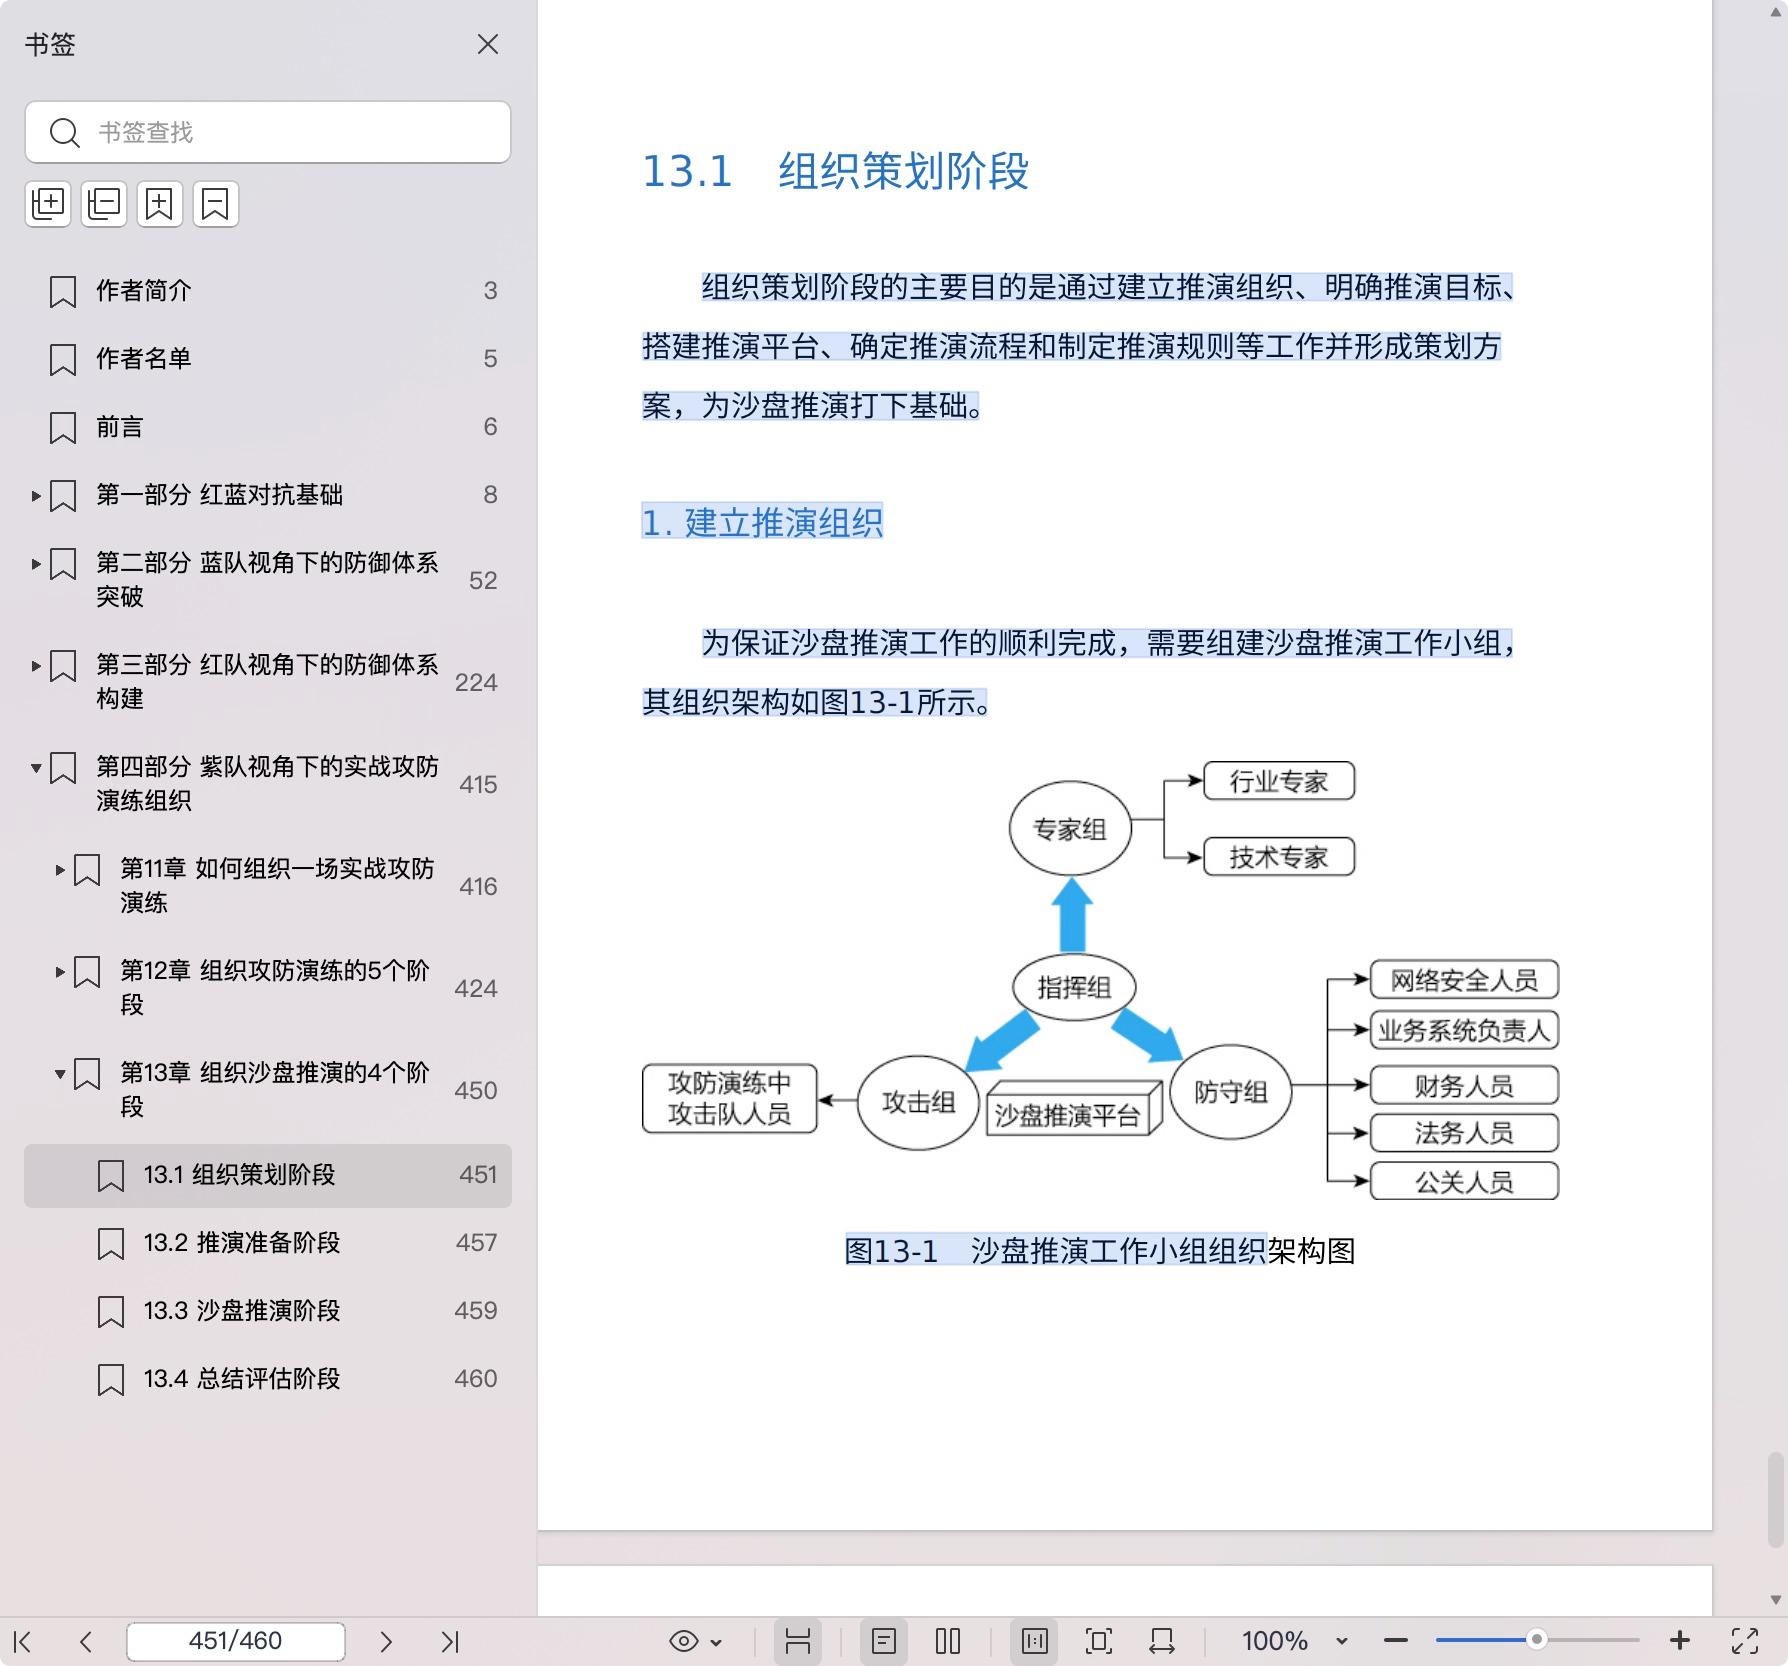
Task: Toggle actual size view icon
Action: [1034, 1641]
